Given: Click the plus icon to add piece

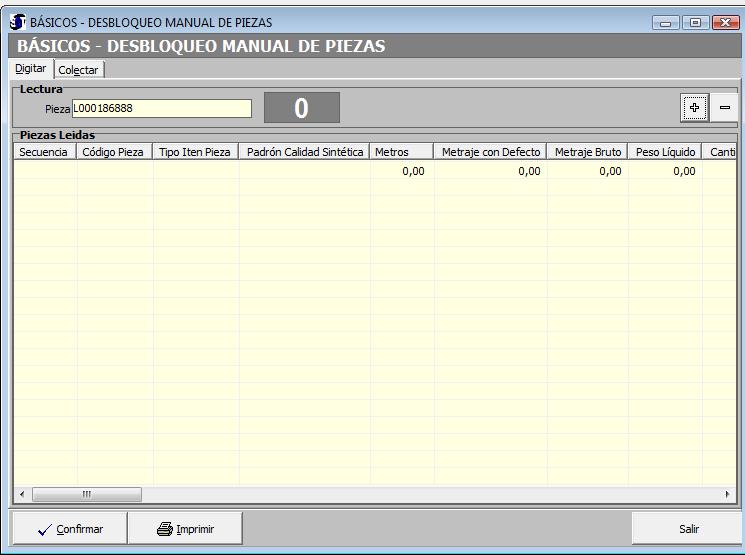Looking at the screenshot, I should point(695,107).
